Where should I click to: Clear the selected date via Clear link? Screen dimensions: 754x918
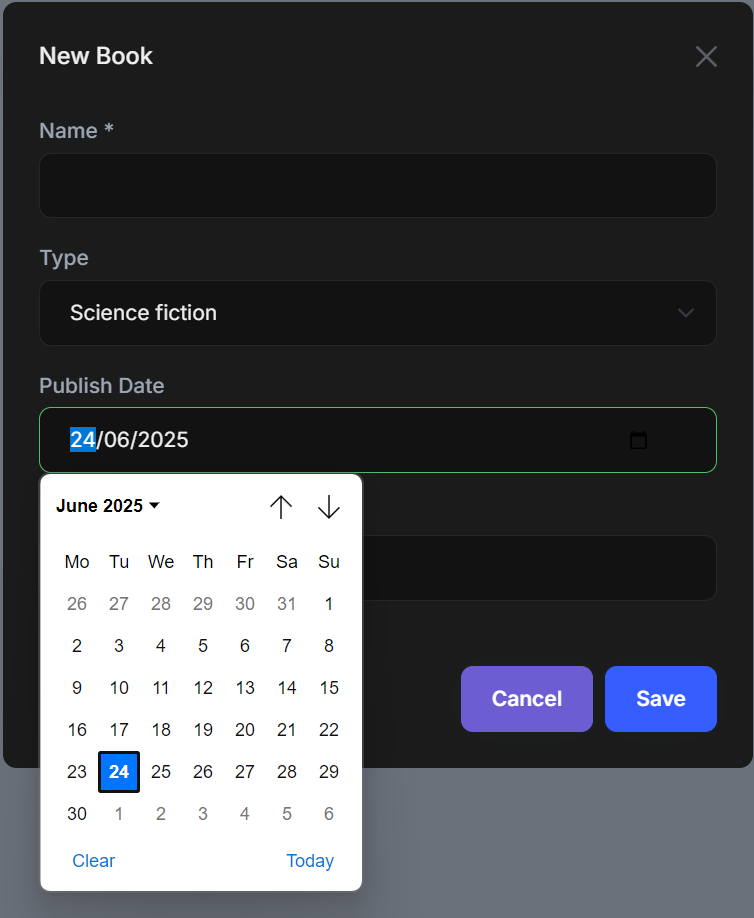coord(94,861)
